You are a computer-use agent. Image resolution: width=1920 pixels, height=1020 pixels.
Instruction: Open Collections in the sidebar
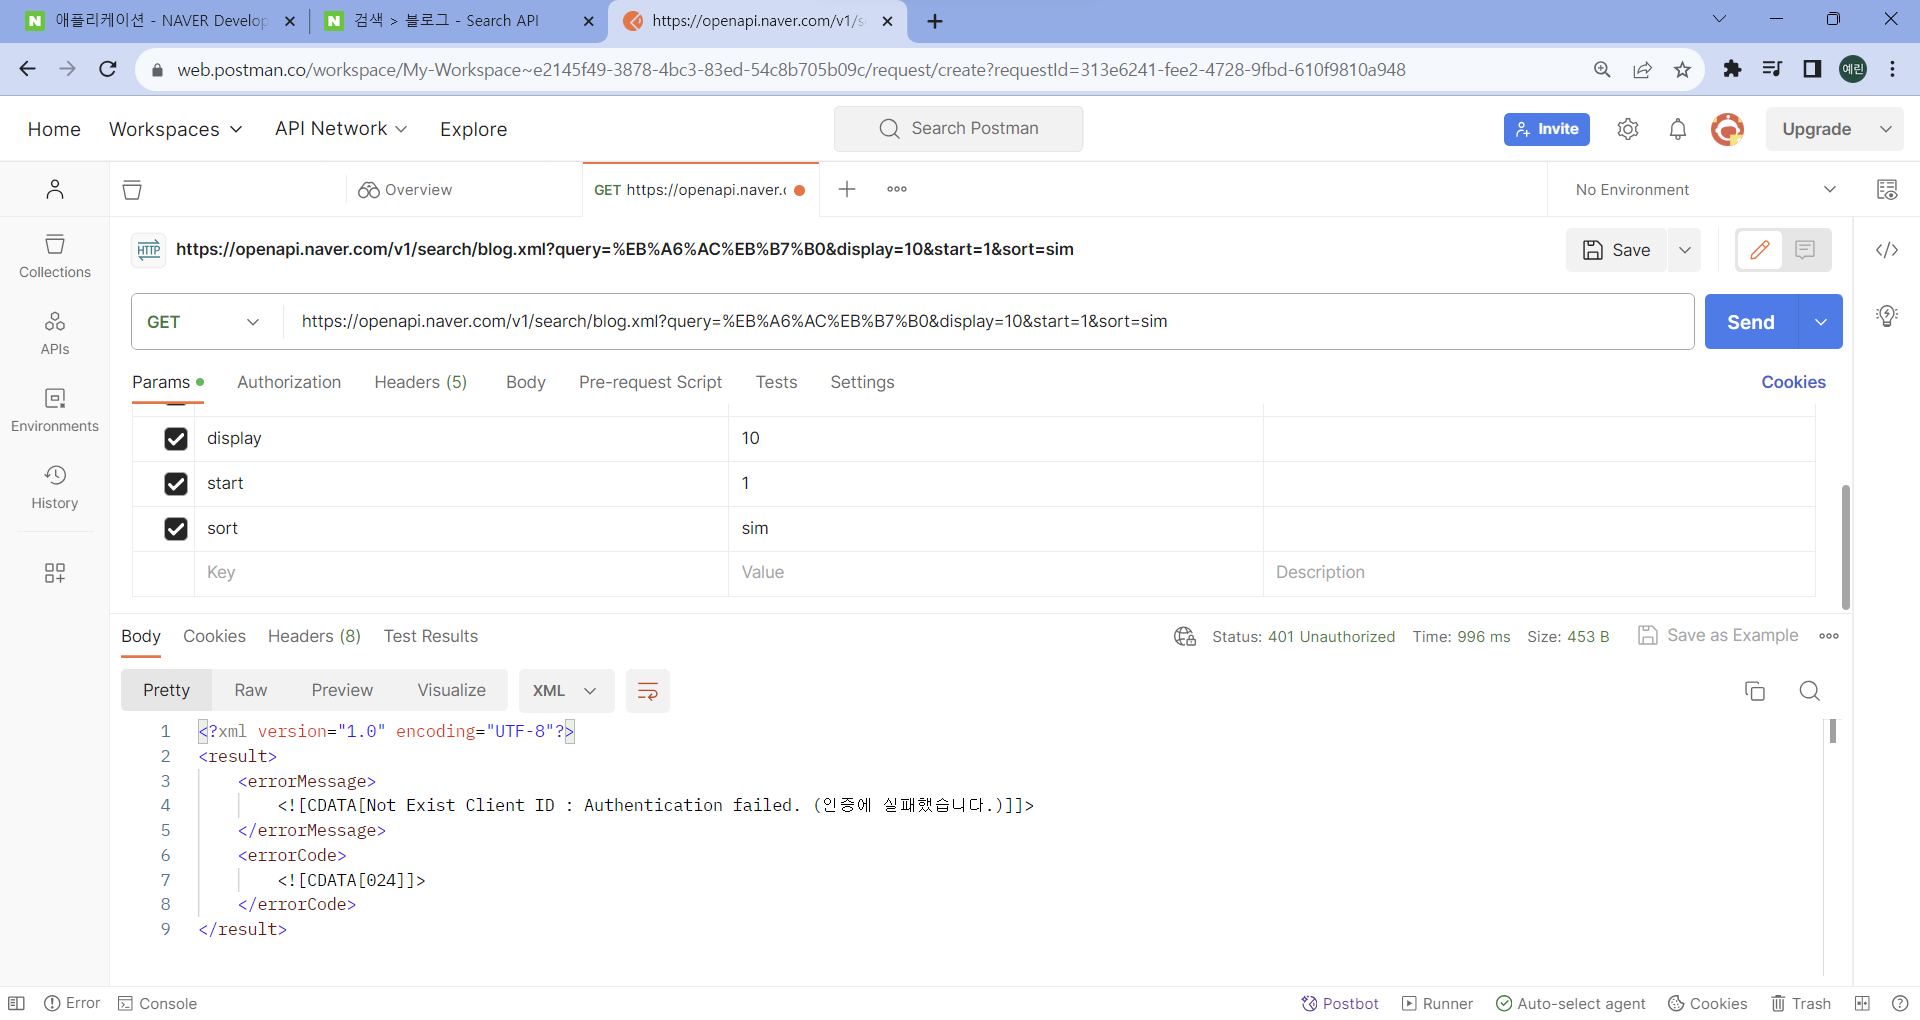[x=55, y=257]
